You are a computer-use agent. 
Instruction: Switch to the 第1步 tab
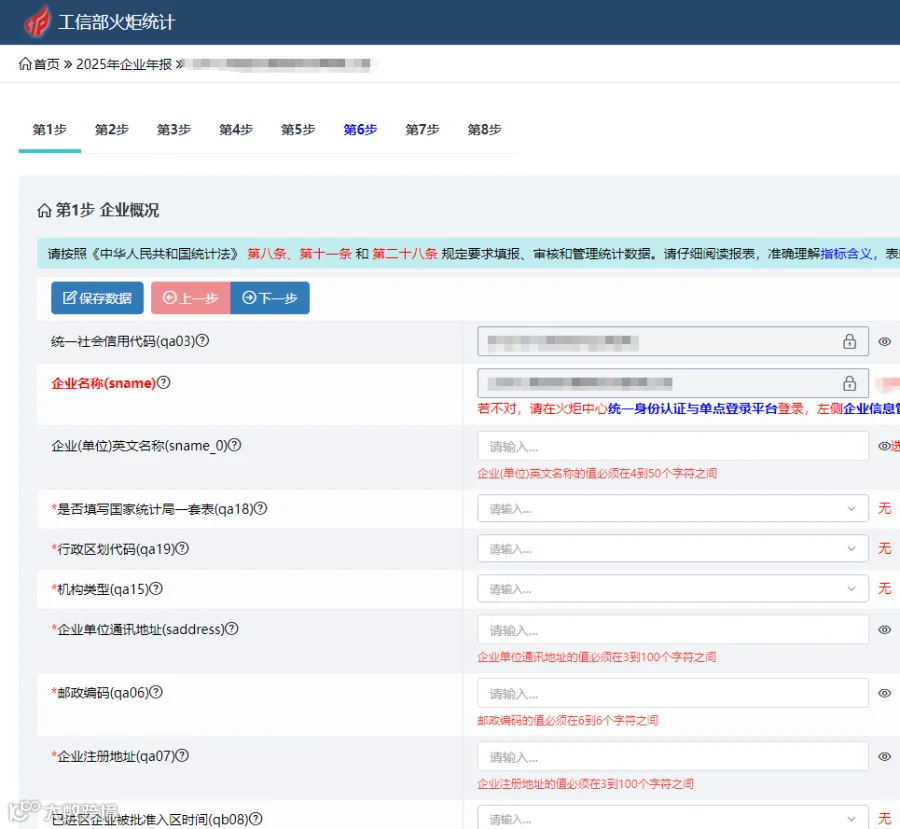[49, 130]
